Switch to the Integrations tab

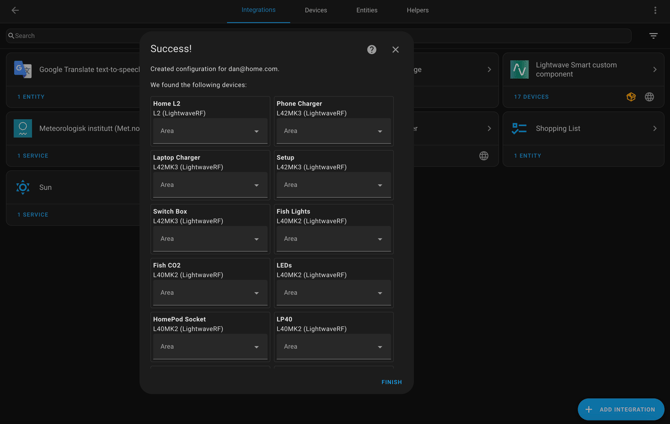(x=259, y=10)
